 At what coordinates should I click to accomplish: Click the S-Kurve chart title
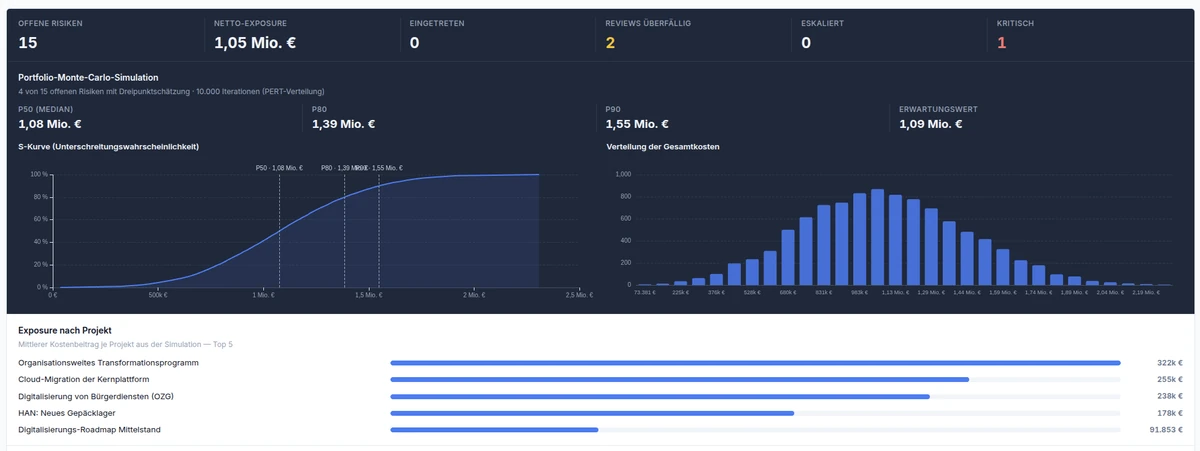(108, 147)
